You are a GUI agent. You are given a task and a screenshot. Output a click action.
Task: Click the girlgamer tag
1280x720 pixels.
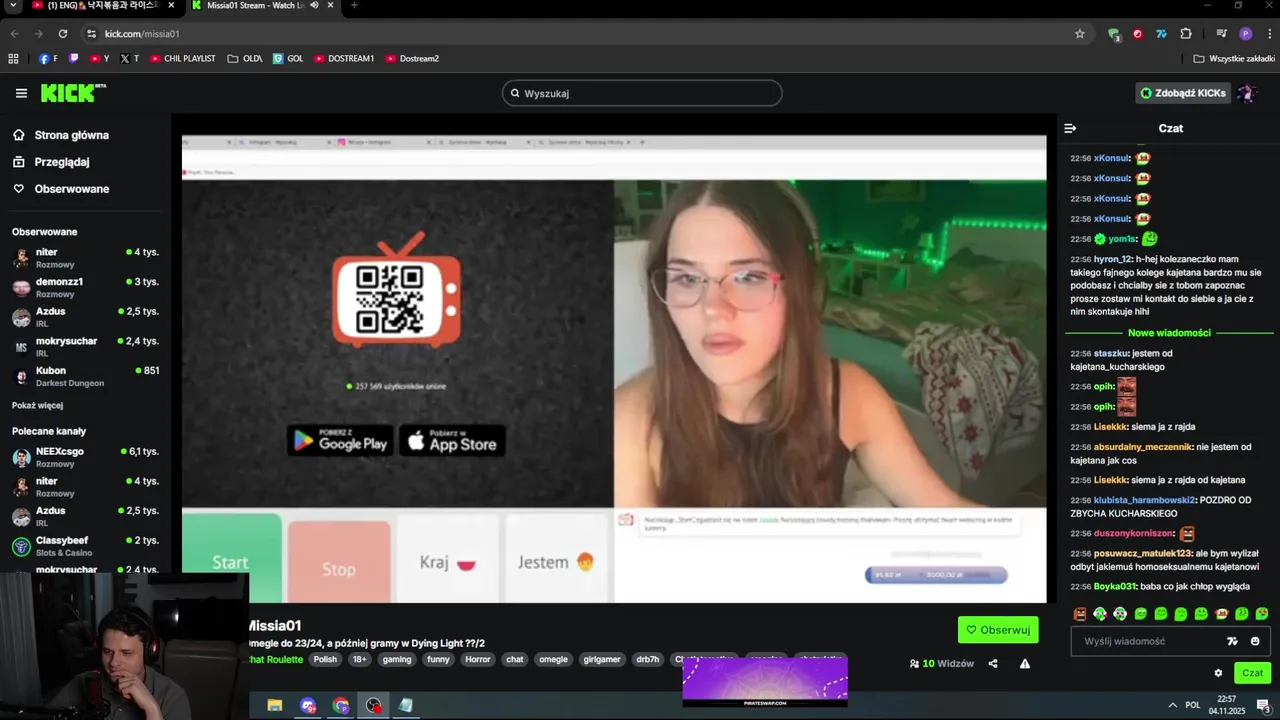coord(602,659)
